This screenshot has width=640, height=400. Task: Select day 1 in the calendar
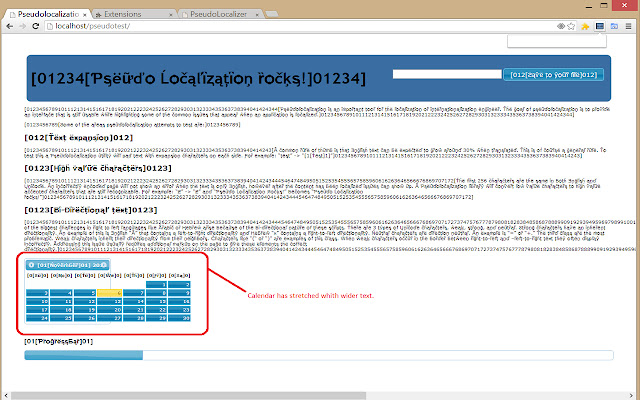coord(156,284)
